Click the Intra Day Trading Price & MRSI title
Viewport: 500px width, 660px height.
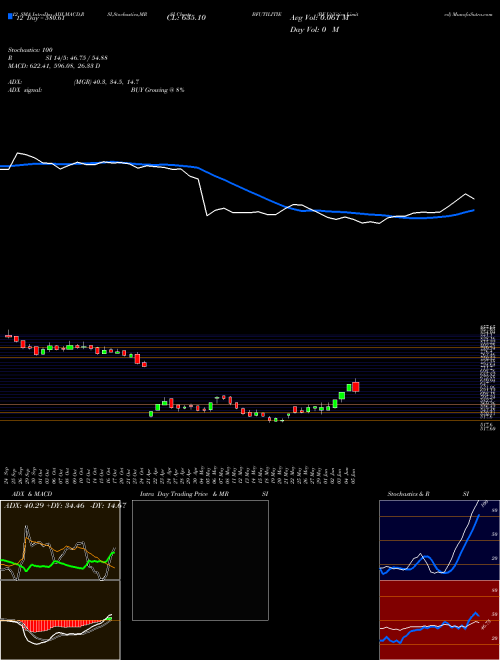204,494
